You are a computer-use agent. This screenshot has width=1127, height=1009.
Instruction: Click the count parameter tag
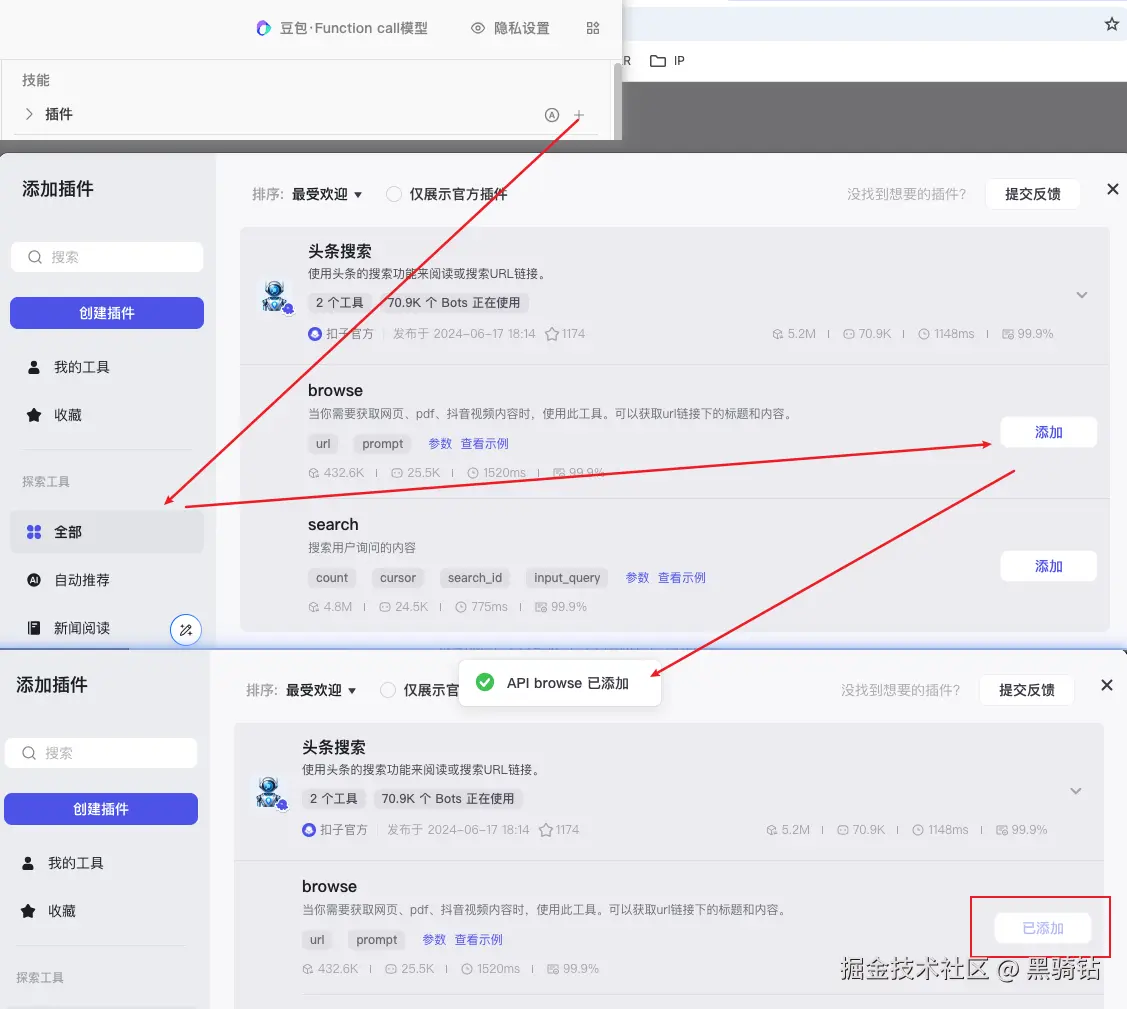click(x=331, y=577)
